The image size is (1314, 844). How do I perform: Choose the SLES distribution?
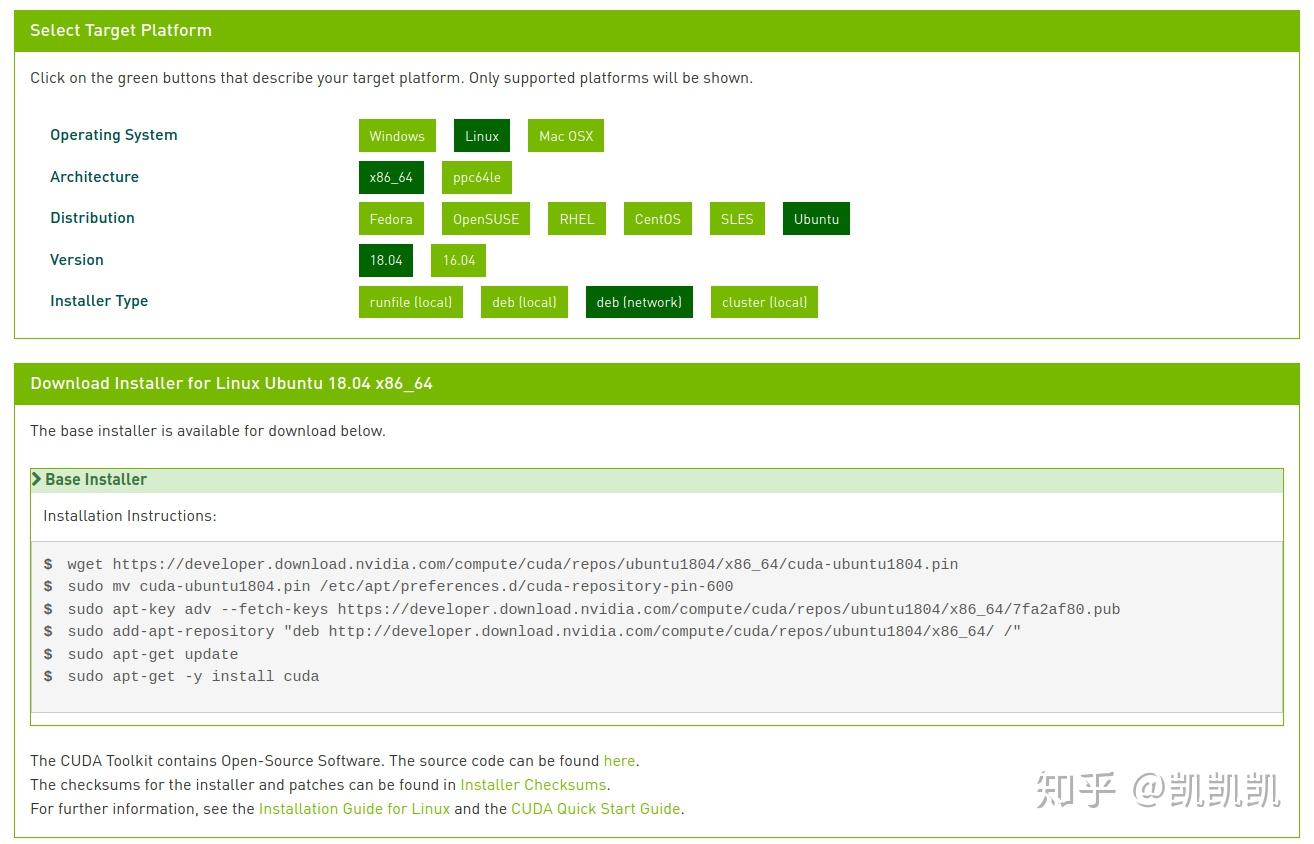(737, 219)
